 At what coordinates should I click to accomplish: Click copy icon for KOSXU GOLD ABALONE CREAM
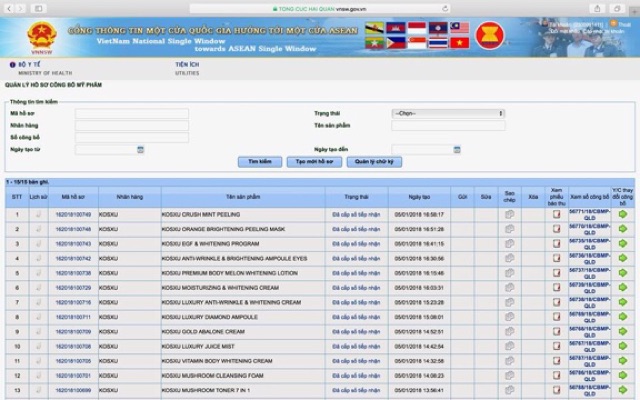[509, 331]
